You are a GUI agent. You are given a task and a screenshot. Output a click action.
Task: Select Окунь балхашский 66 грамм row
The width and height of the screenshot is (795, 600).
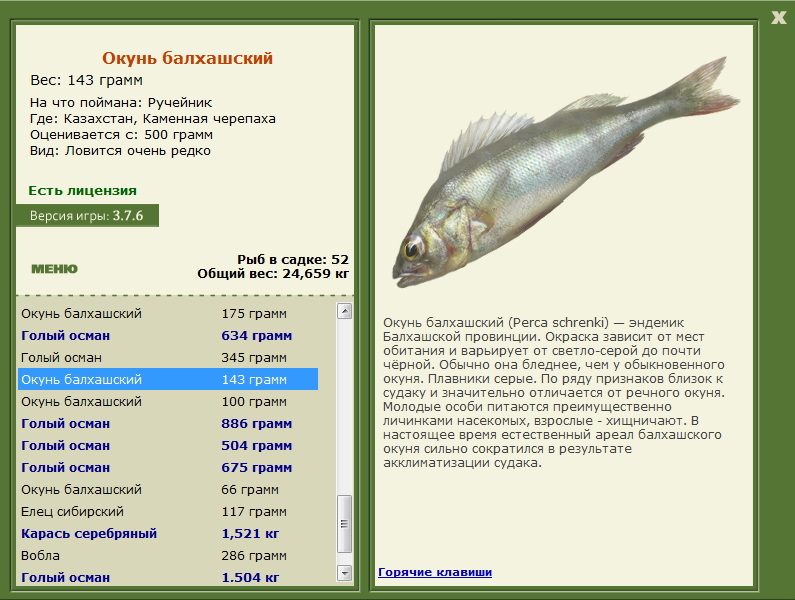pyautogui.click(x=168, y=489)
